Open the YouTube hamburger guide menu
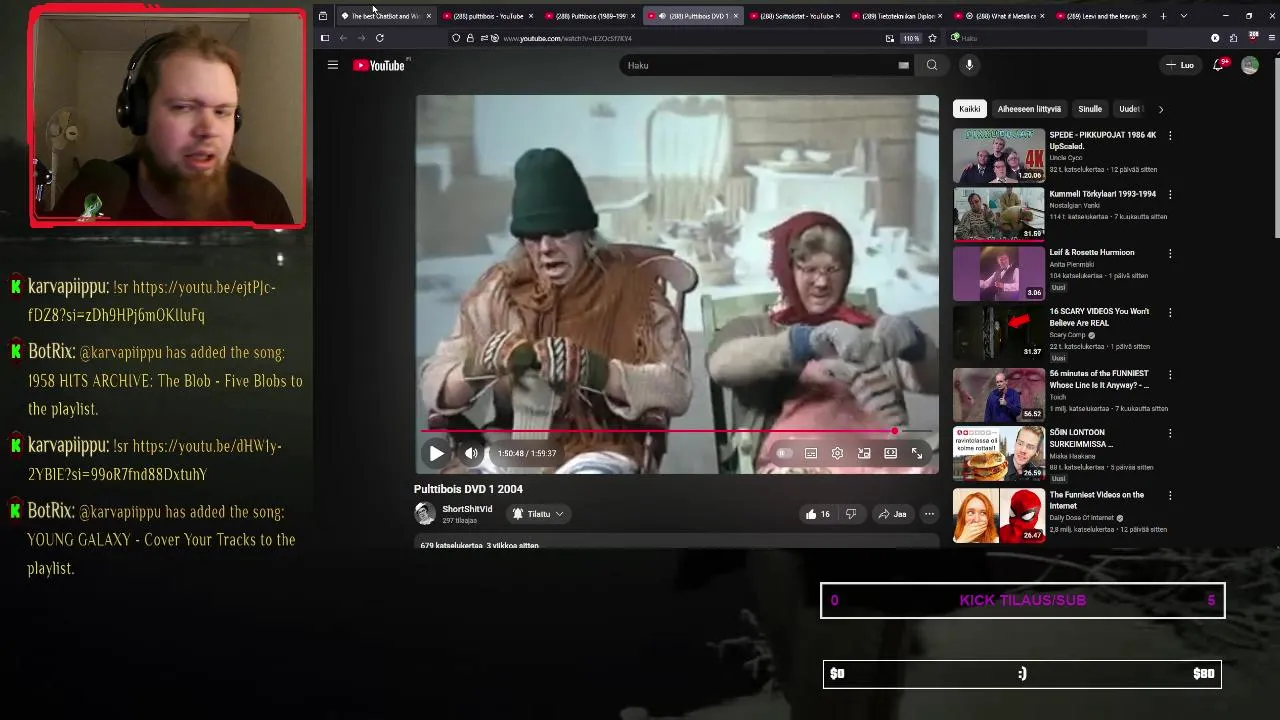This screenshot has width=1280, height=720. coord(333,65)
